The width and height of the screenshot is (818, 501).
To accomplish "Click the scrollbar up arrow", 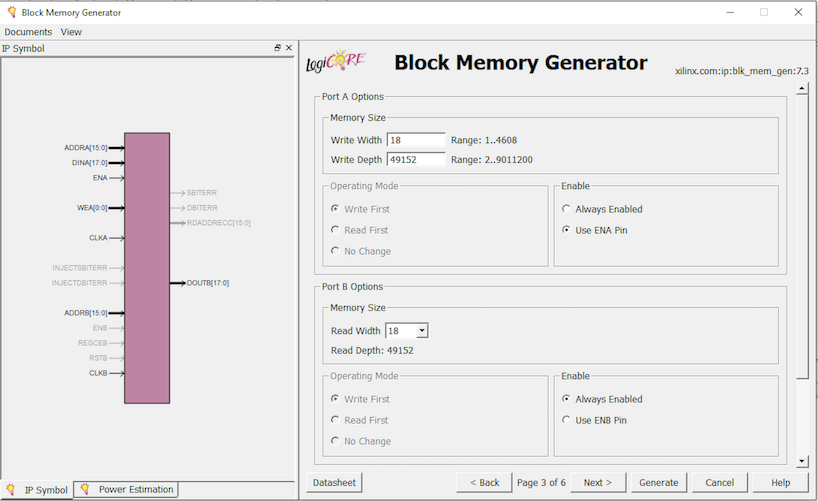I will (802, 89).
